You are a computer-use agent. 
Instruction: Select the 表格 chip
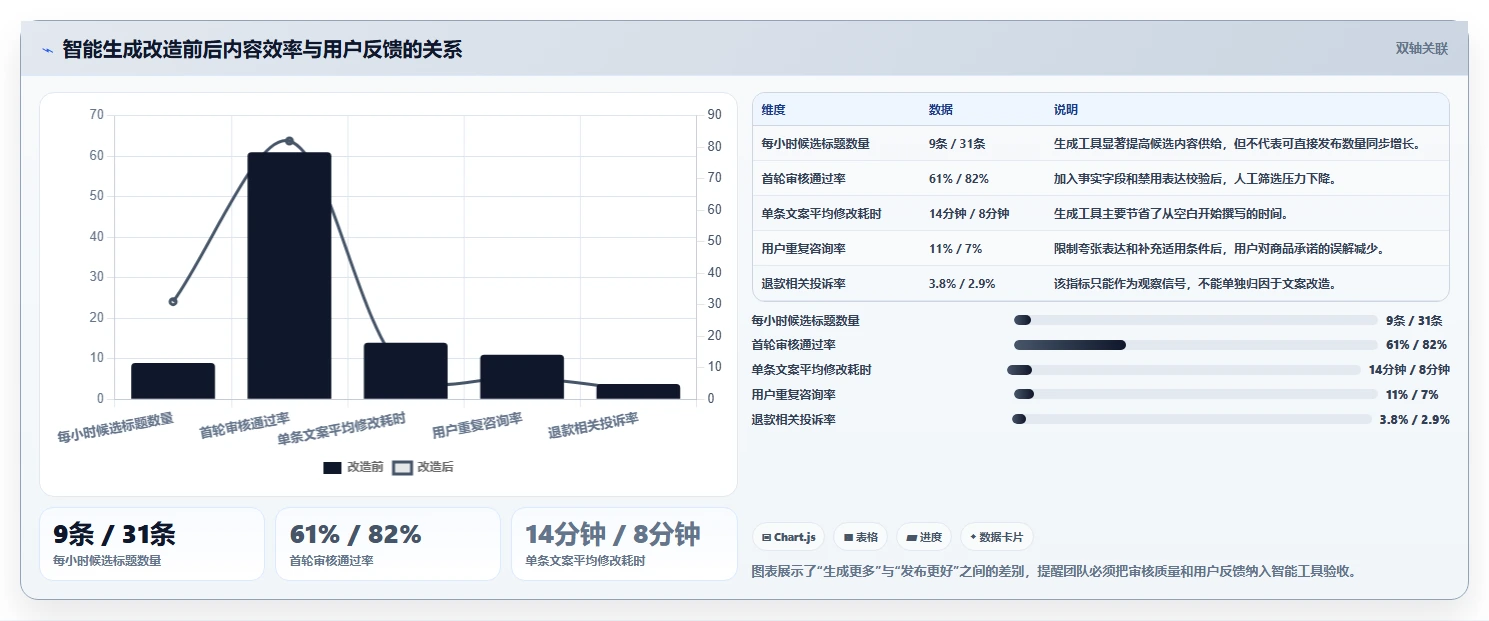[861, 537]
